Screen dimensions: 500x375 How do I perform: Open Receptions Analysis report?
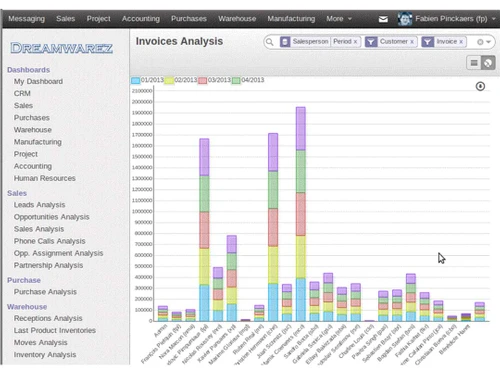48,318
